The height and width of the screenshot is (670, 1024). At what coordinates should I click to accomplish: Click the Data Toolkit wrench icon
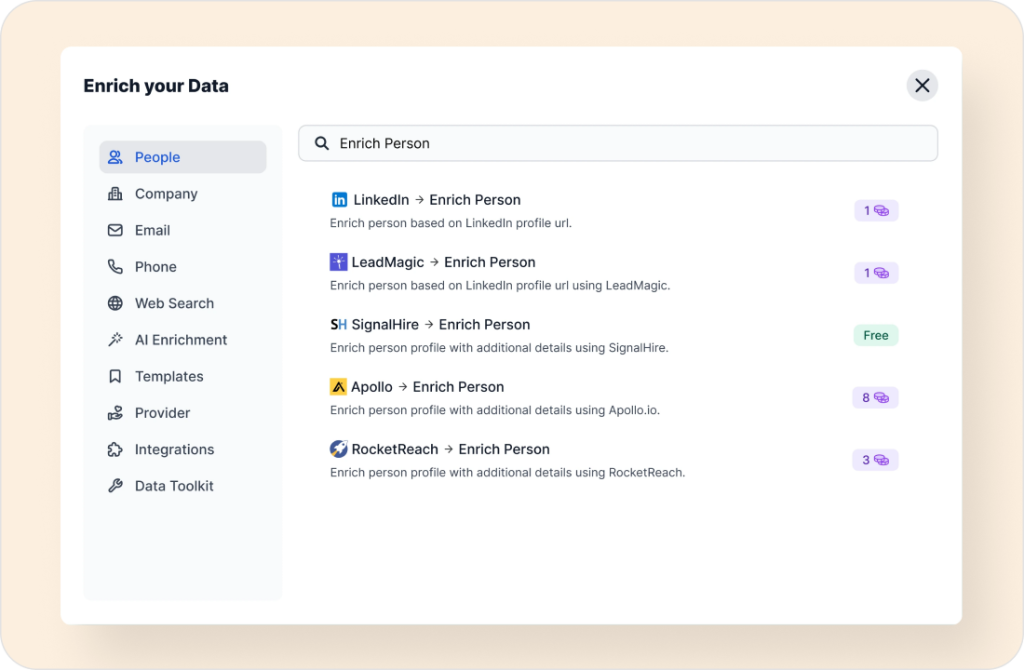point(115,486)
